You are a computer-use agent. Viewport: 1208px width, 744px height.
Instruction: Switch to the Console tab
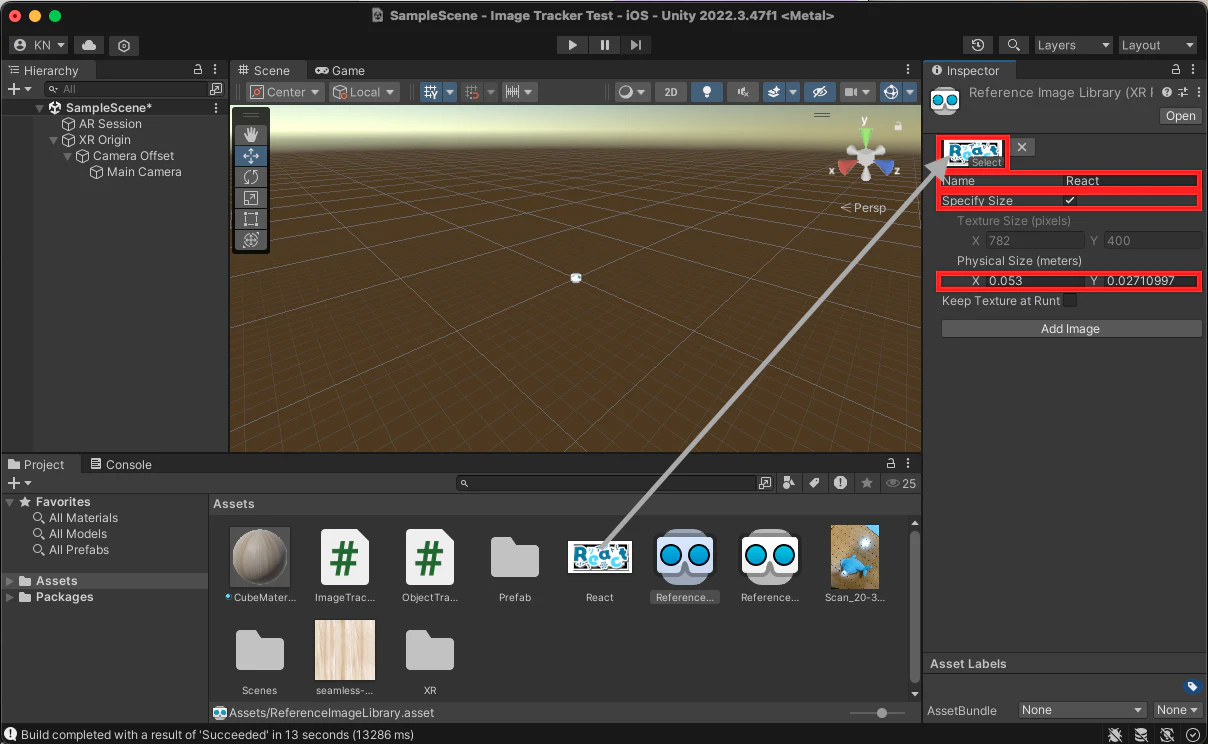121,464
